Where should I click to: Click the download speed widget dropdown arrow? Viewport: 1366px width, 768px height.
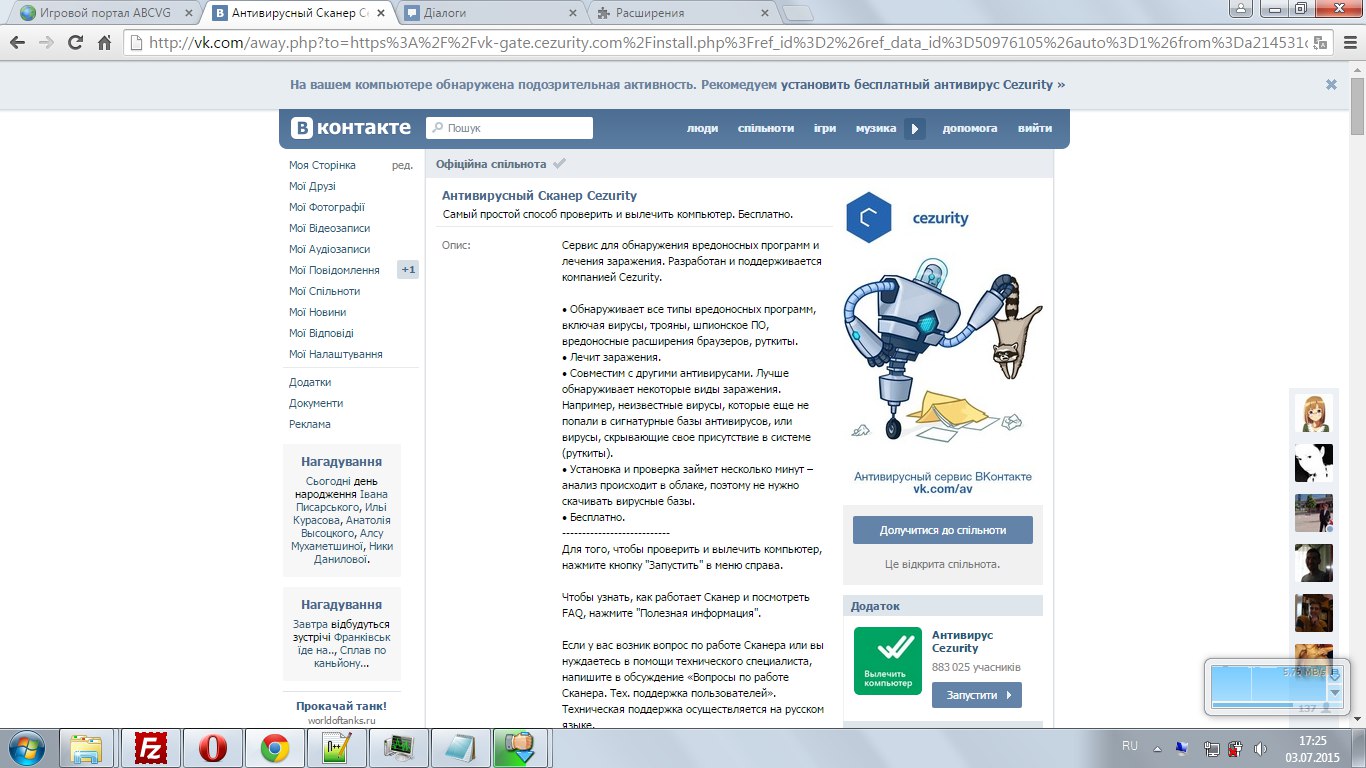1334,692
